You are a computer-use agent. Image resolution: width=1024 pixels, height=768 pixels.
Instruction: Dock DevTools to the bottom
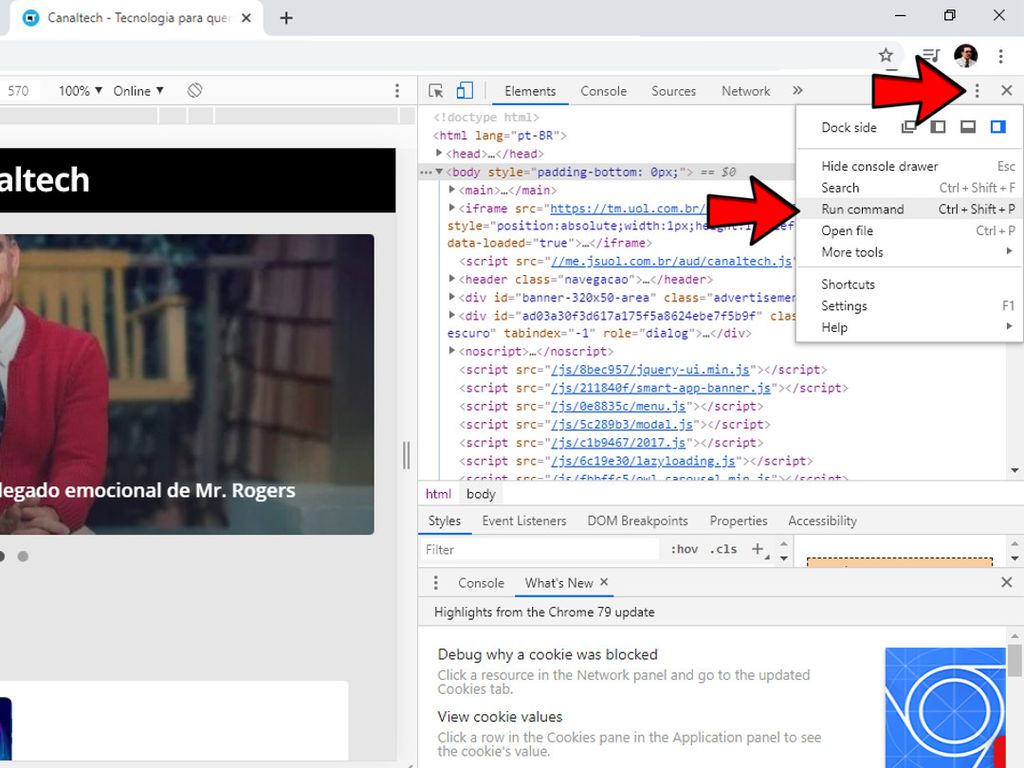[x=968, y=127]
